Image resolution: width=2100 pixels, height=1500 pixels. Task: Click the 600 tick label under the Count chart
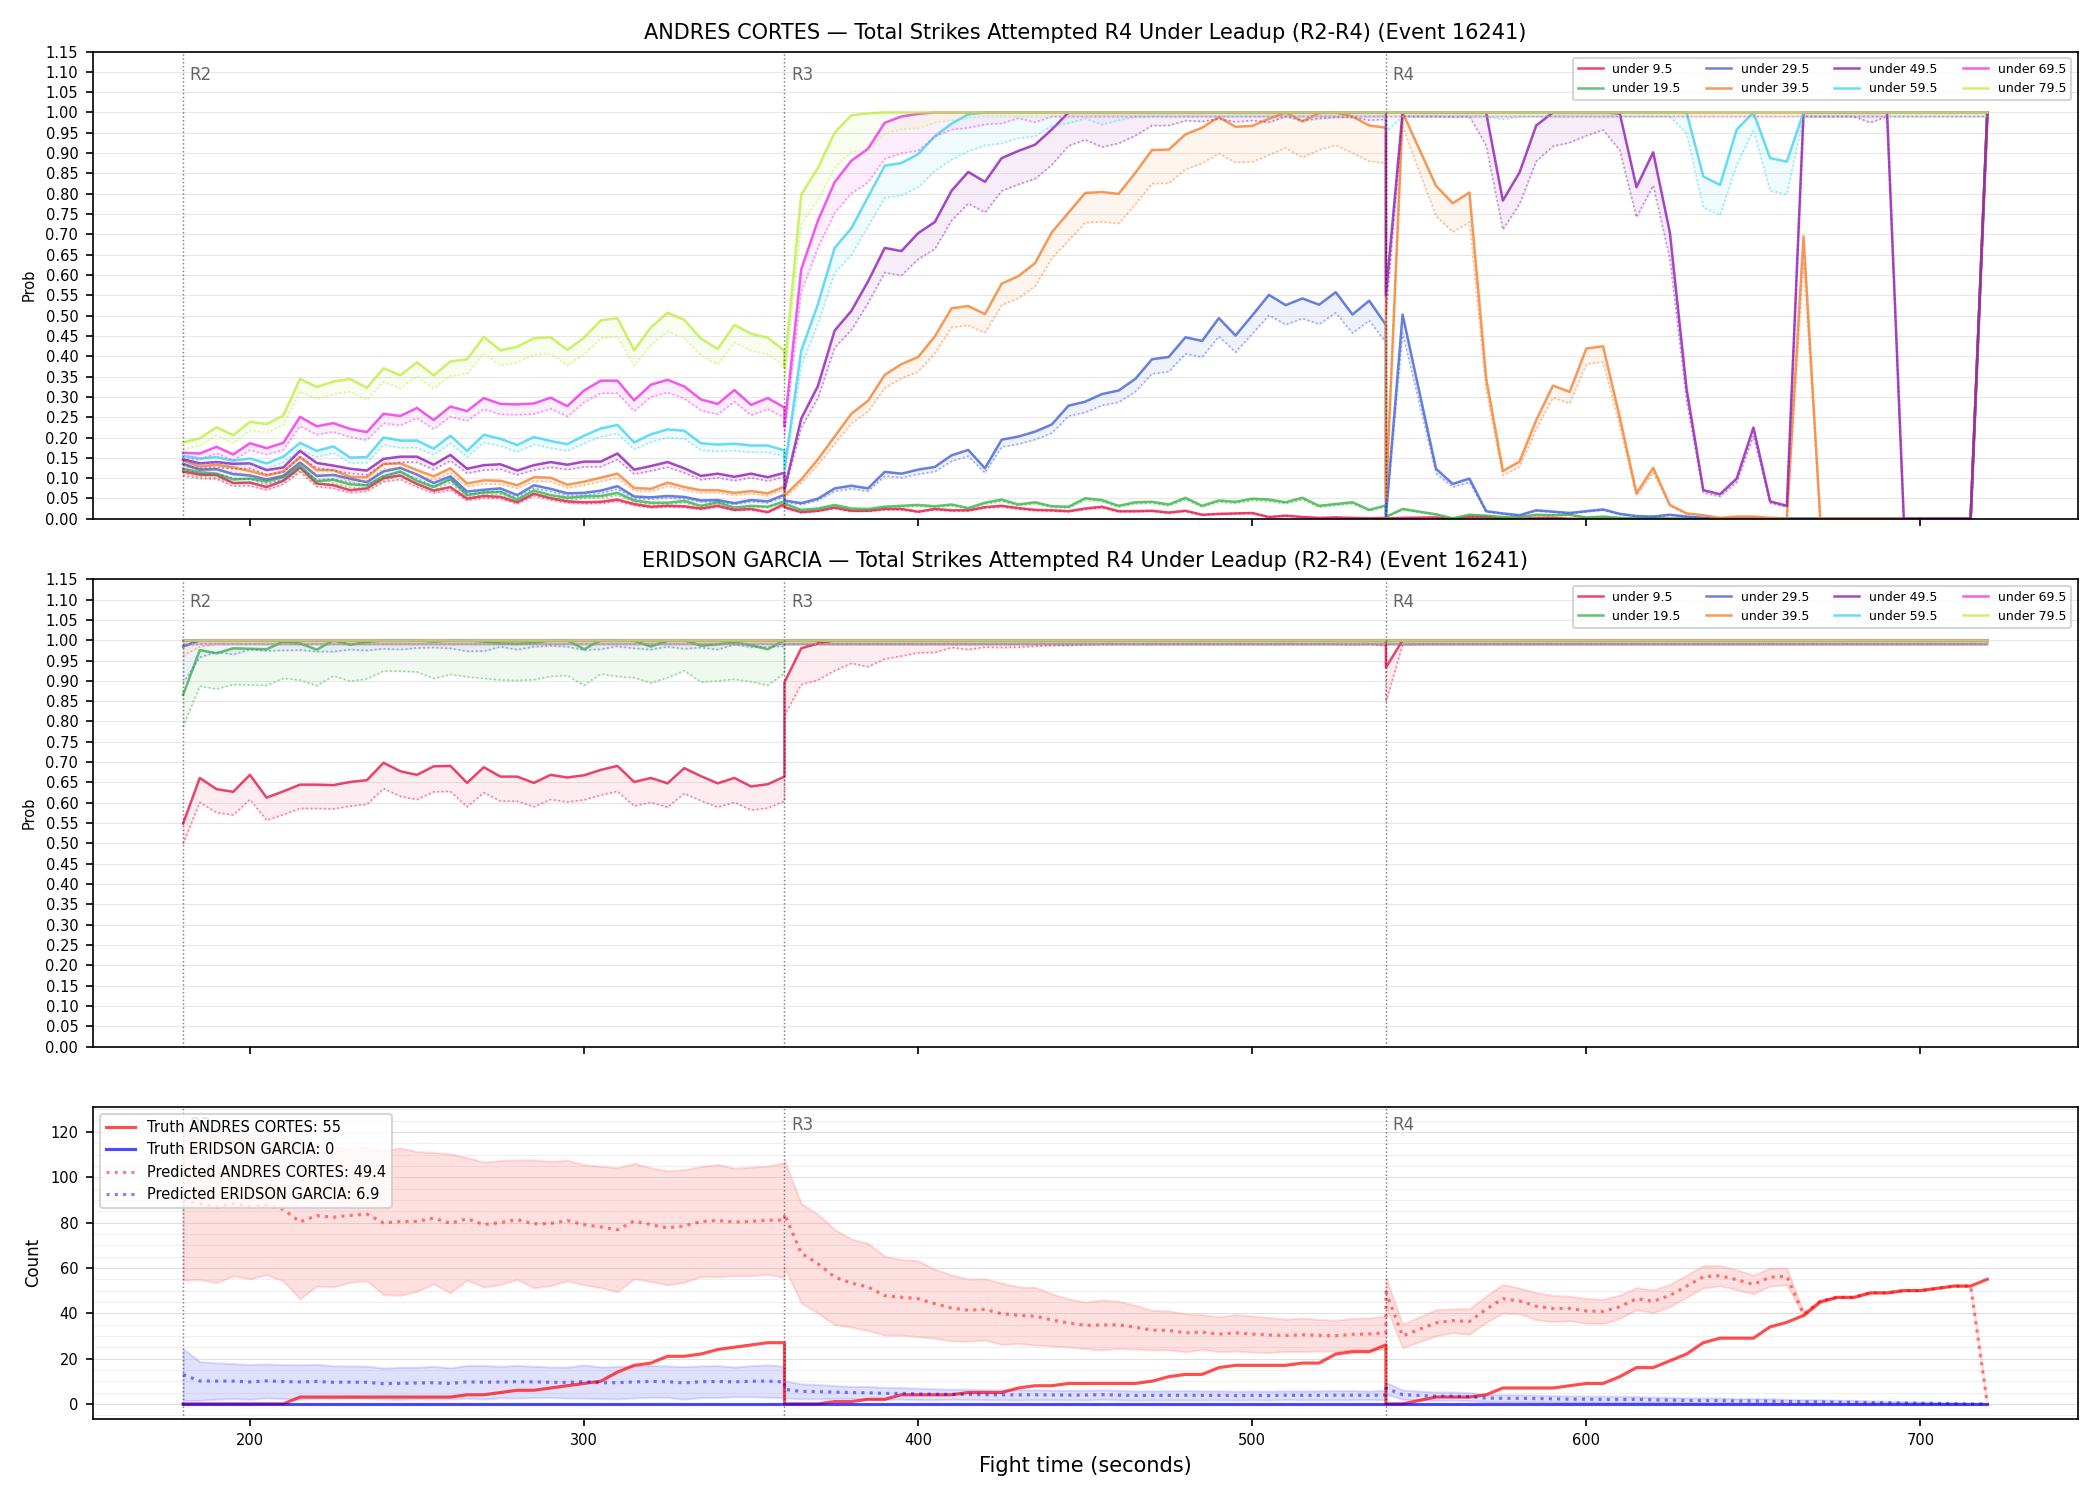pos(1586,1438)
